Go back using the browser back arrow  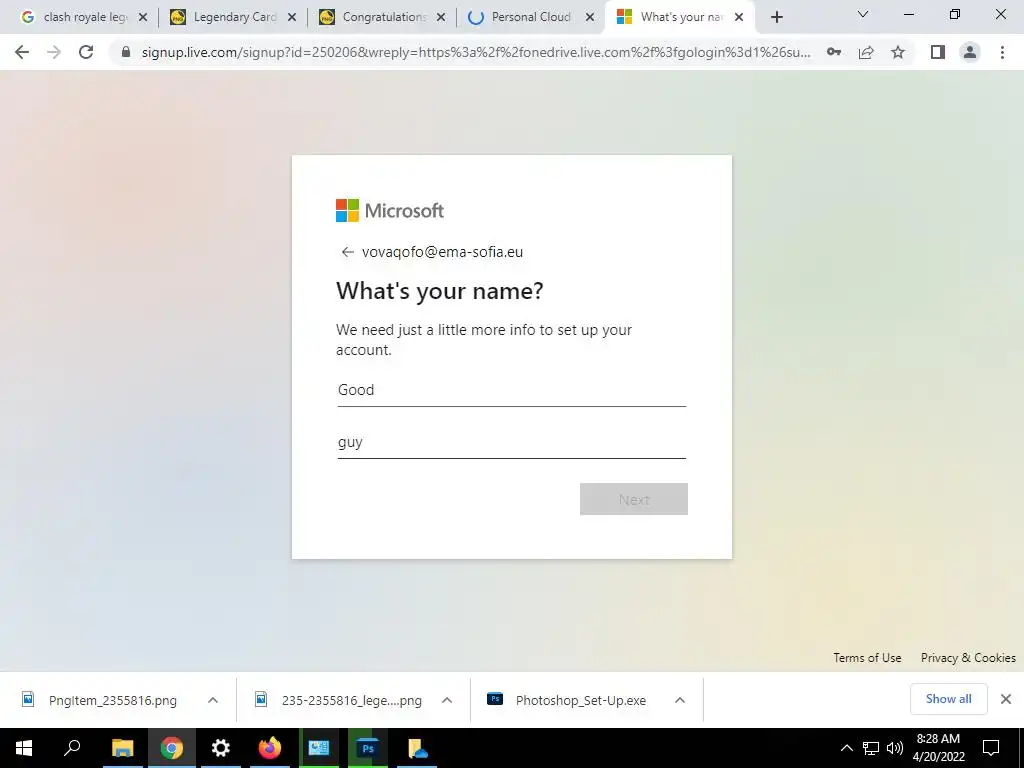coord(22,52)
